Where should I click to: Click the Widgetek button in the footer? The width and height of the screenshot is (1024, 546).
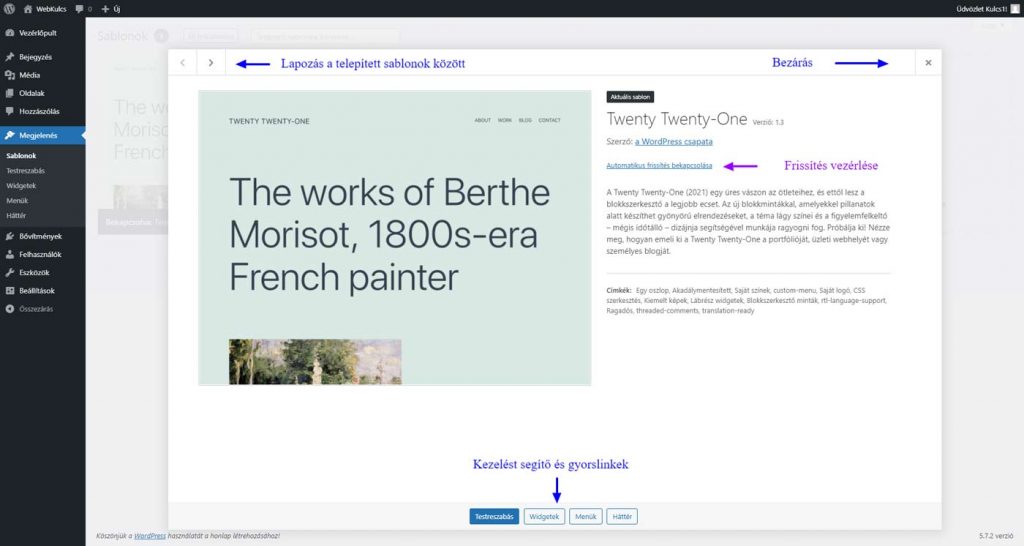point(544,517)
